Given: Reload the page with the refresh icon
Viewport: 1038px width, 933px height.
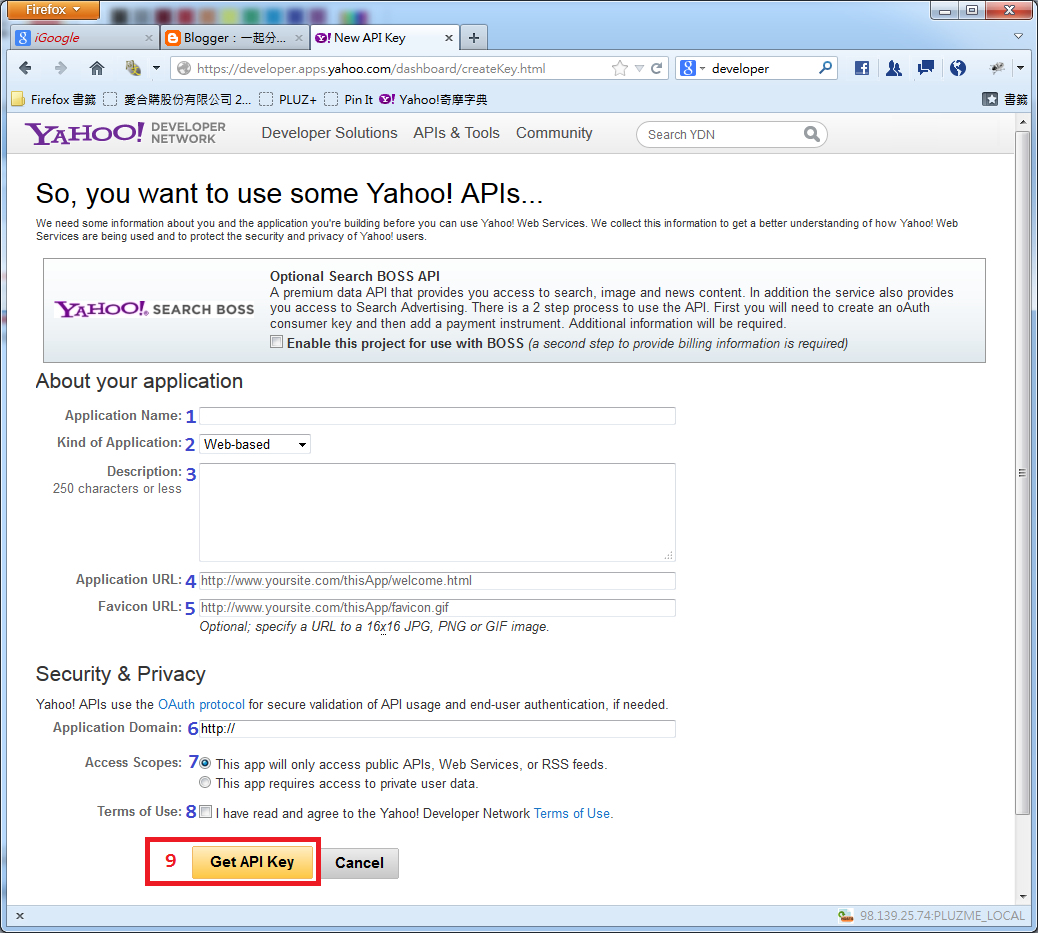Looking at the screenshot, I should (657, 68).
